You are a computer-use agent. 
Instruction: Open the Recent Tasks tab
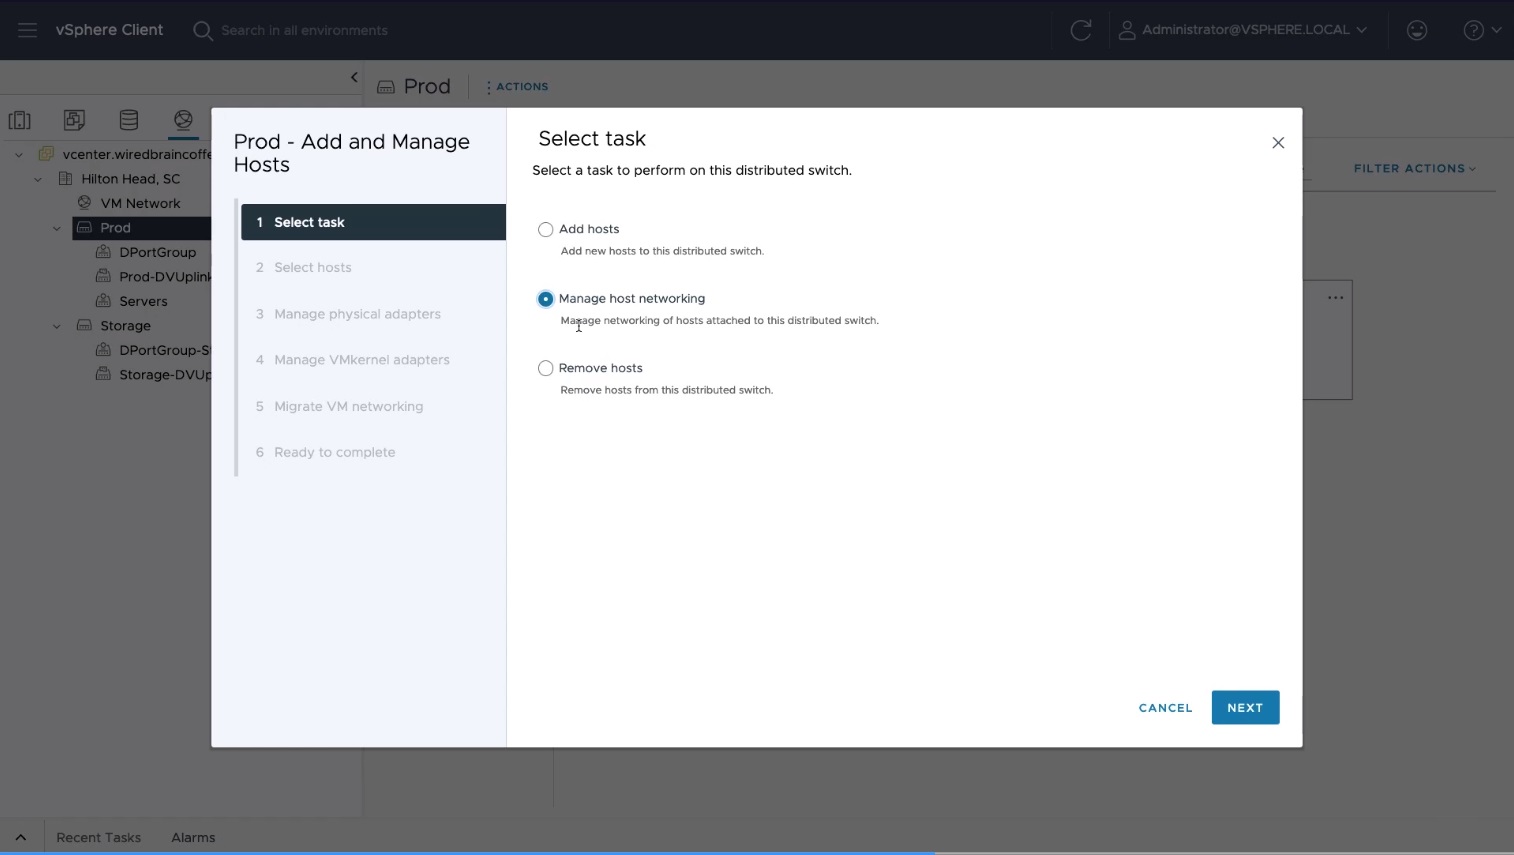point(98,837)
